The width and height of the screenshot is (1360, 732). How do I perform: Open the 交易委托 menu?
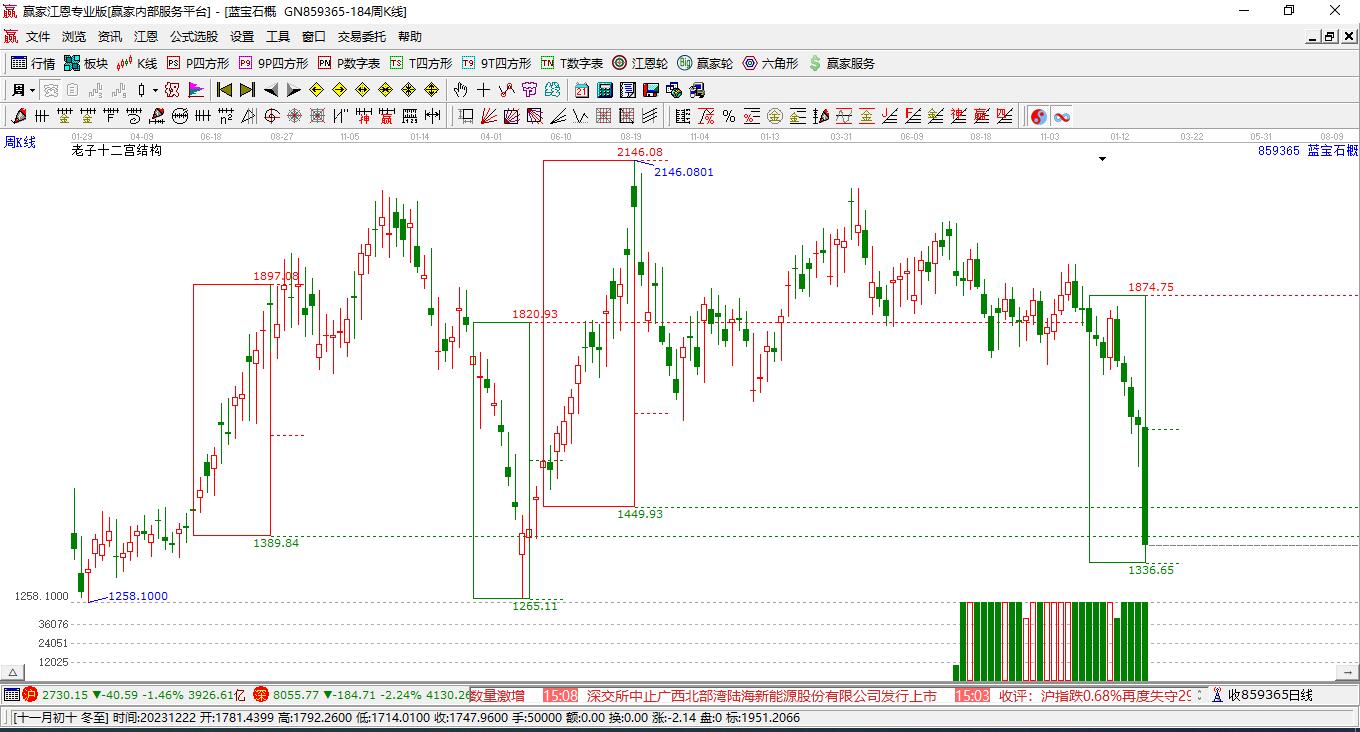361,37
